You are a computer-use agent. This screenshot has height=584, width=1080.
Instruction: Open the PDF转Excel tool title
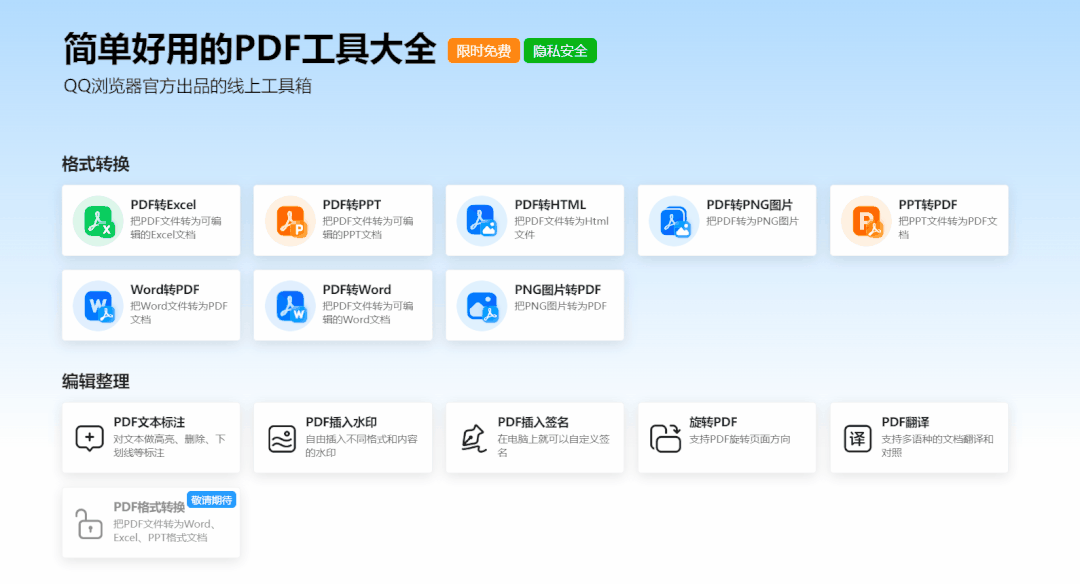pyautogui.click(x=163, y=205)
